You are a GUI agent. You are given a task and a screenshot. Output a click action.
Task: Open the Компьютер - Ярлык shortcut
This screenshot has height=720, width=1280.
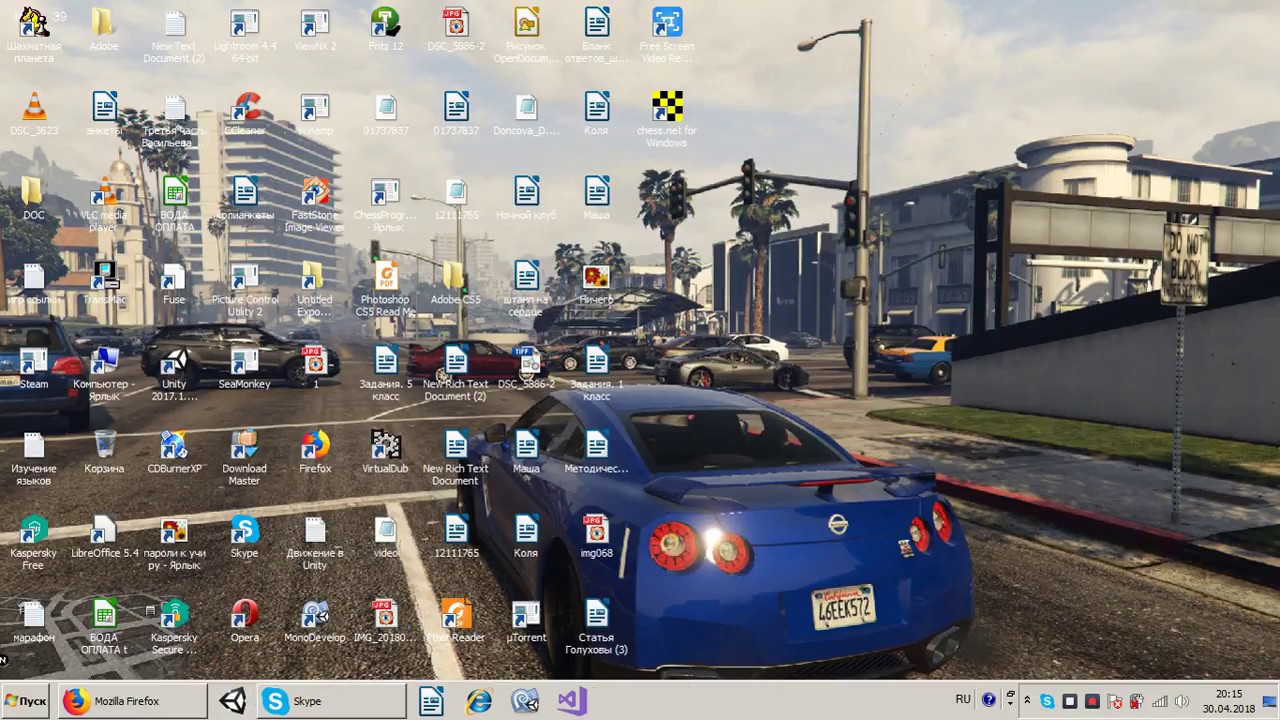click(104, 372)
